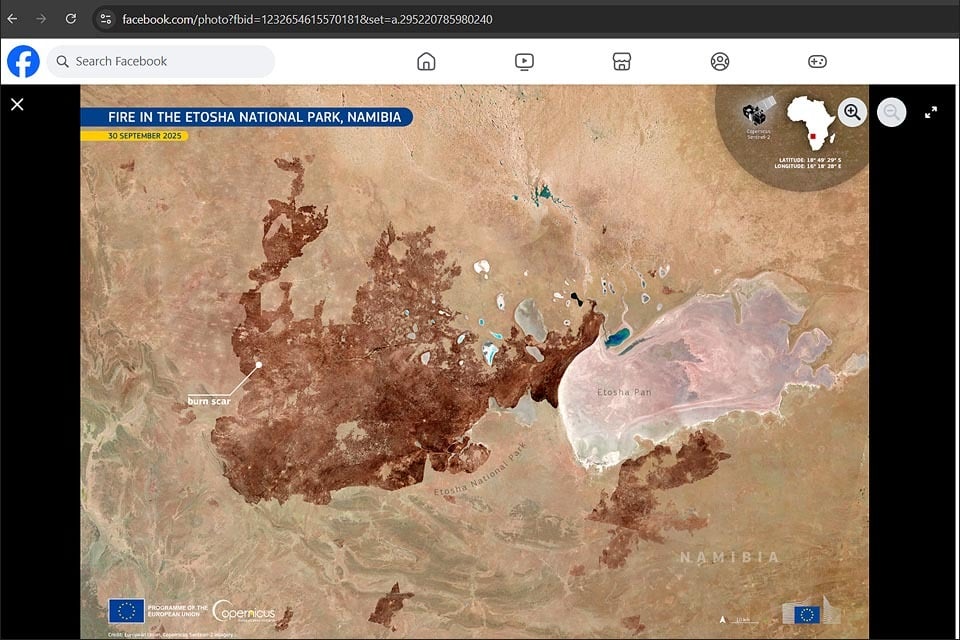The height and width of the screenshot is (640, 960).
Task: Open Facebook Marketplace
Action: [x=622, y=61]
